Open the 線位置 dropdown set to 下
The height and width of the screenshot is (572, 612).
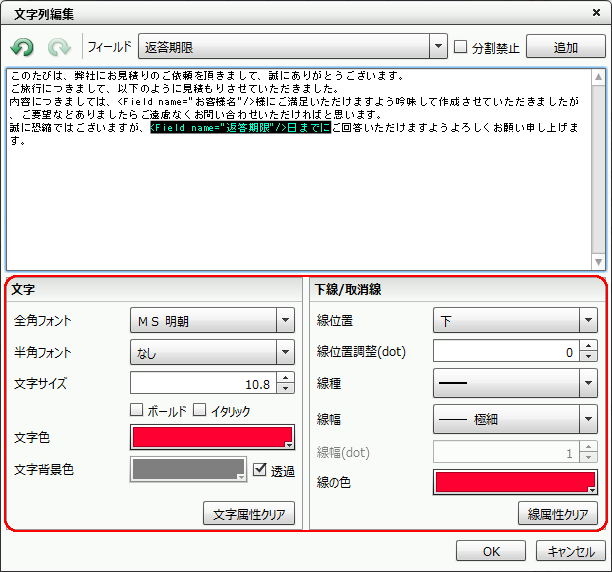click(x=515, y=320)
